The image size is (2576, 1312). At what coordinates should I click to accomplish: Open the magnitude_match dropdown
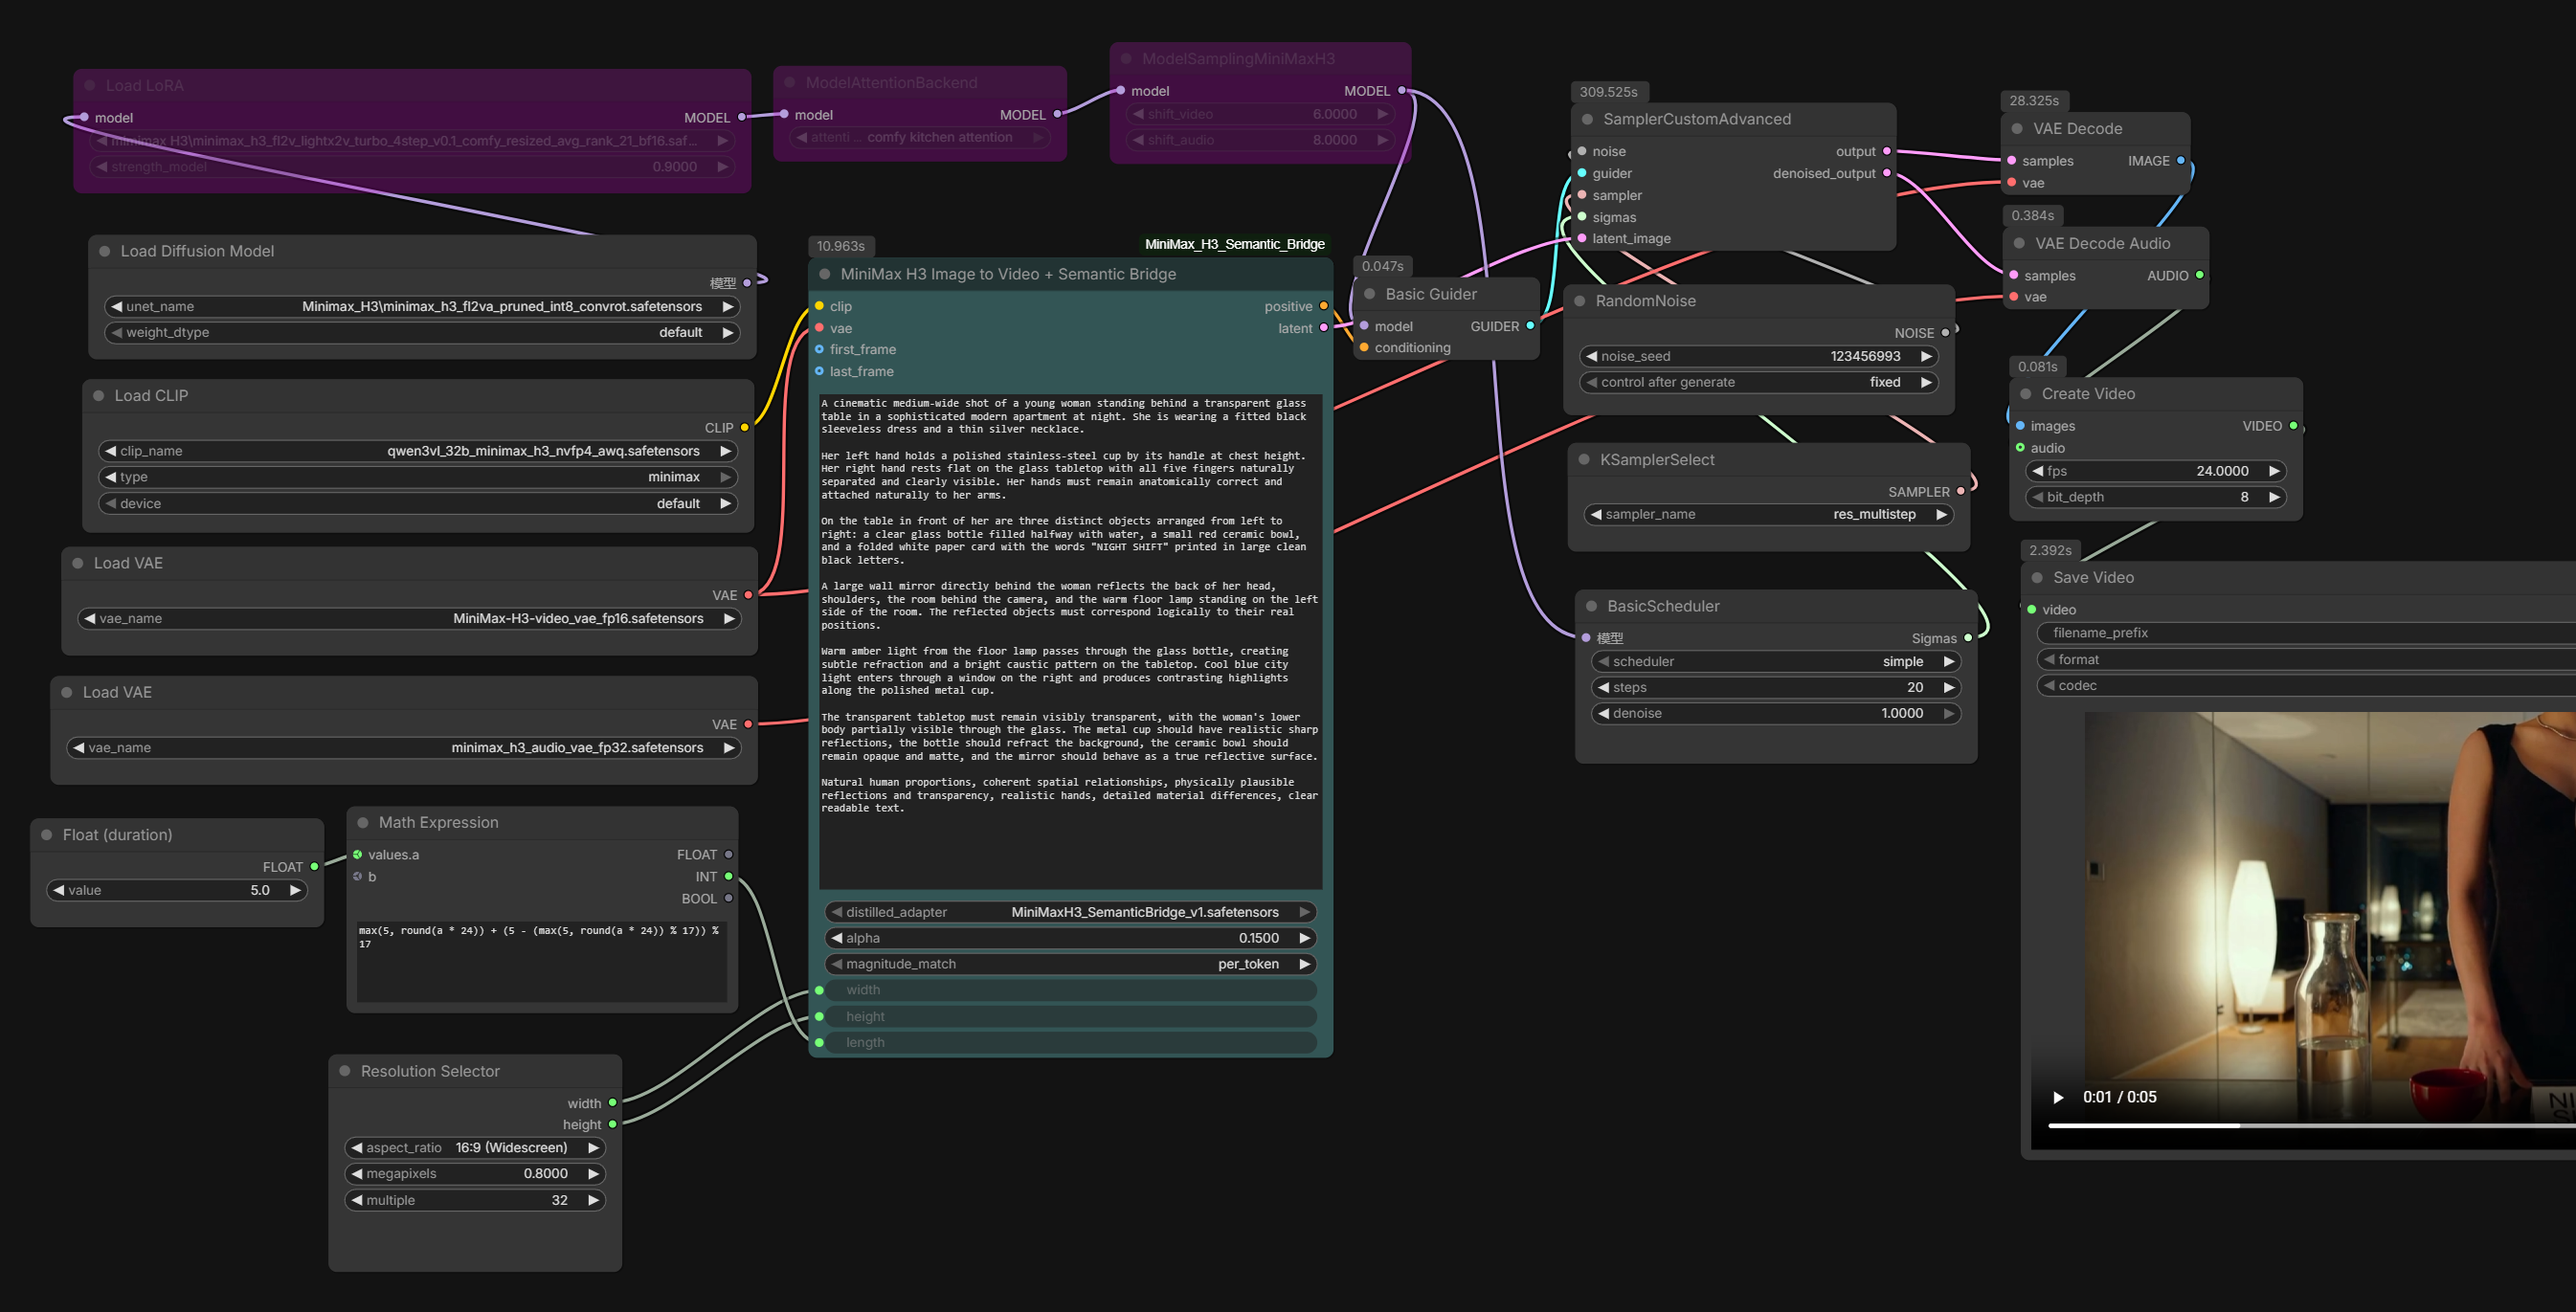pyautogui.click(x=1070, y=964)
